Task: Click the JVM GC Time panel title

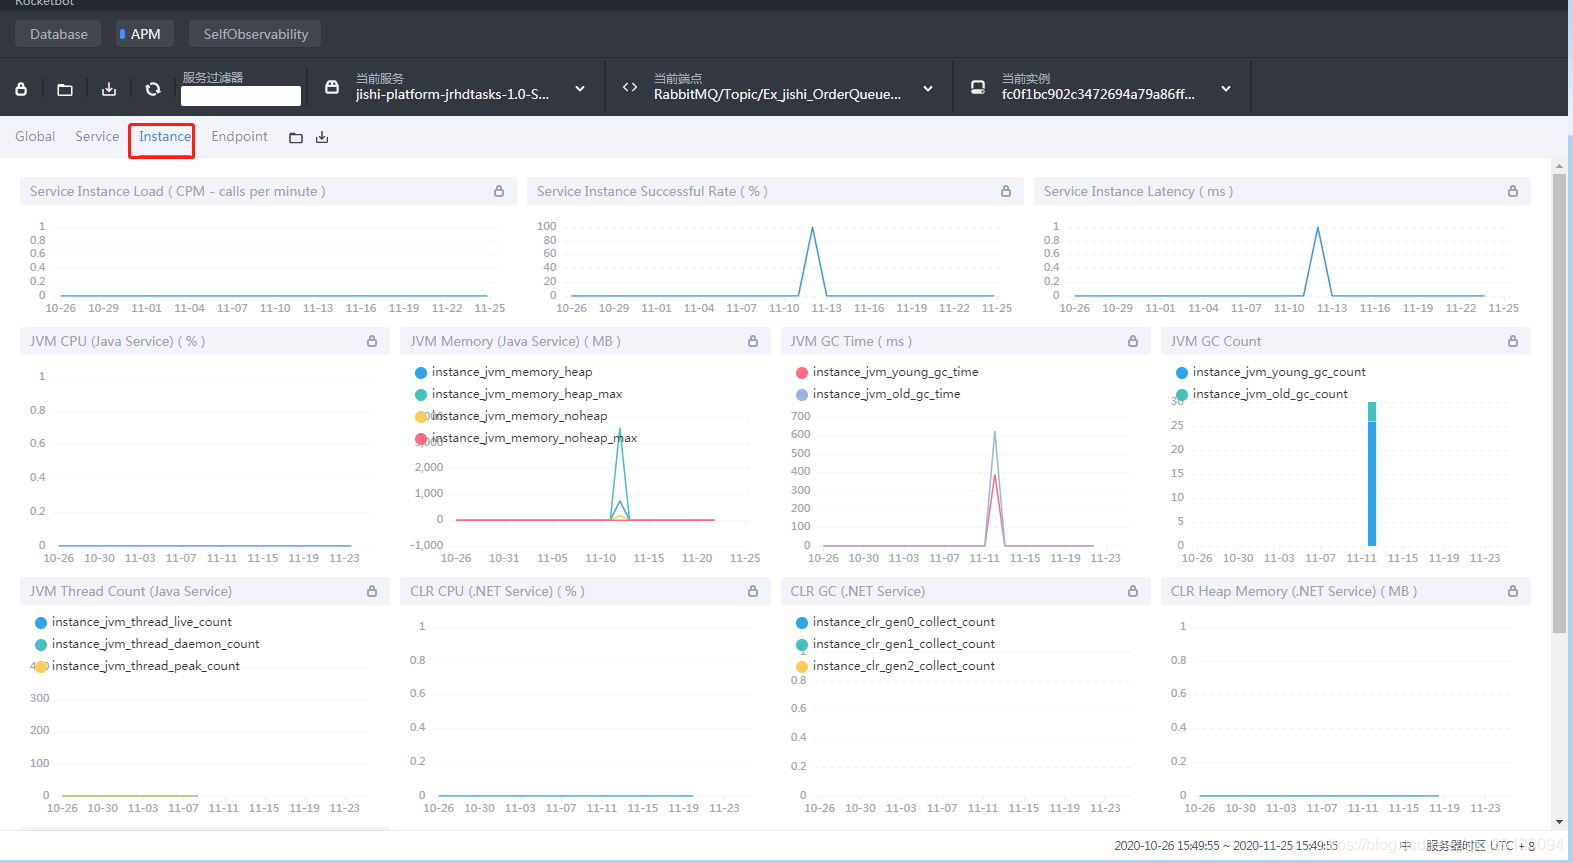Action: point(851,341)
